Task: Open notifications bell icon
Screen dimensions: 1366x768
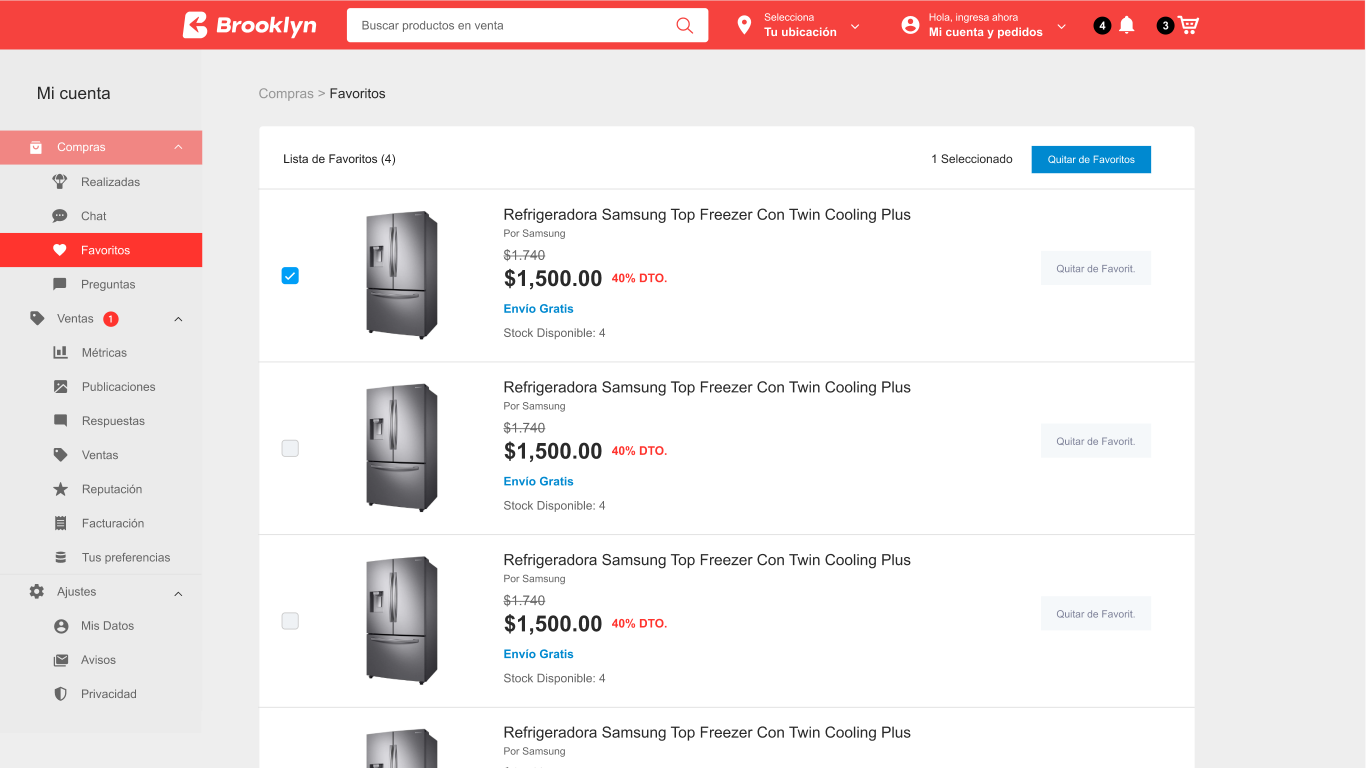Action: 1127,25
